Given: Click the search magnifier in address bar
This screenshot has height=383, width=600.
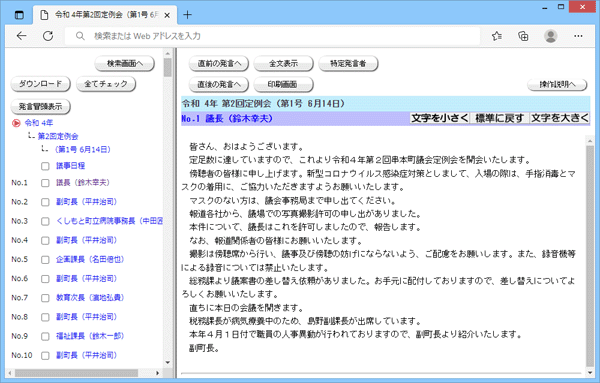Looking at the screenshot, I should point(80,36).
